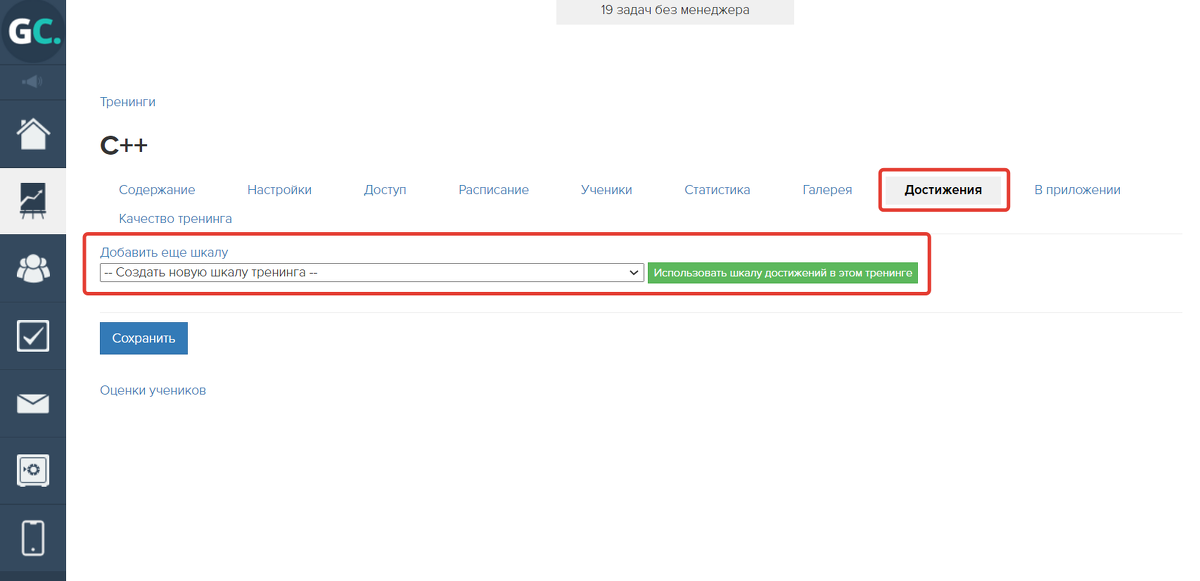
Task: Switch to the Галерея tab
Action: pyautogui.click(x=827, y=190)
